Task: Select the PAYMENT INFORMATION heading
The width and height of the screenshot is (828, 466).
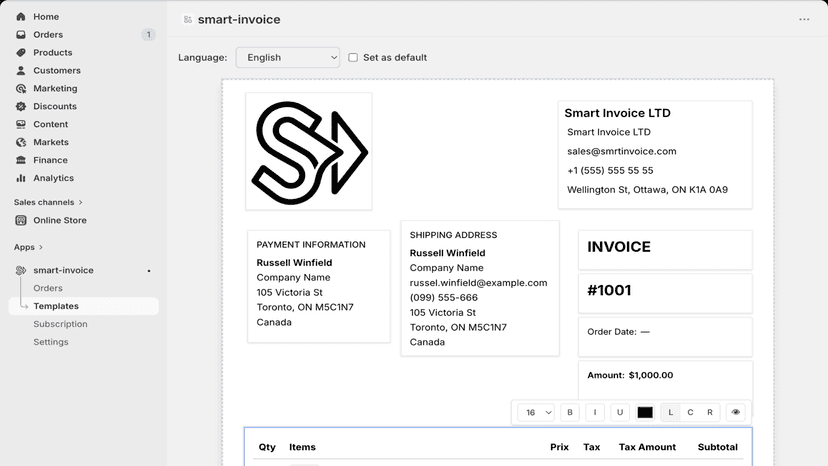Action: click(311, 245)
